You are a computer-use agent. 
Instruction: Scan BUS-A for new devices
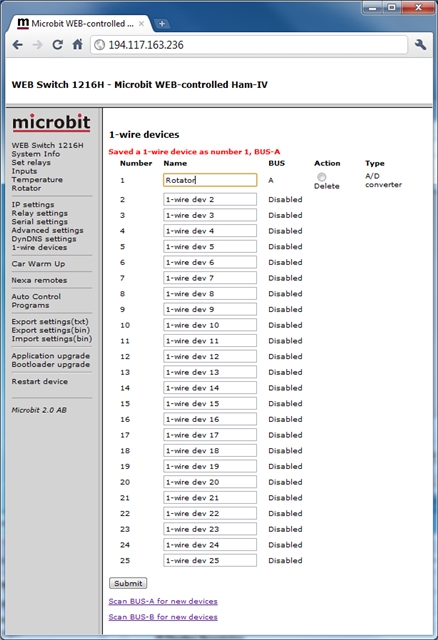163,601
